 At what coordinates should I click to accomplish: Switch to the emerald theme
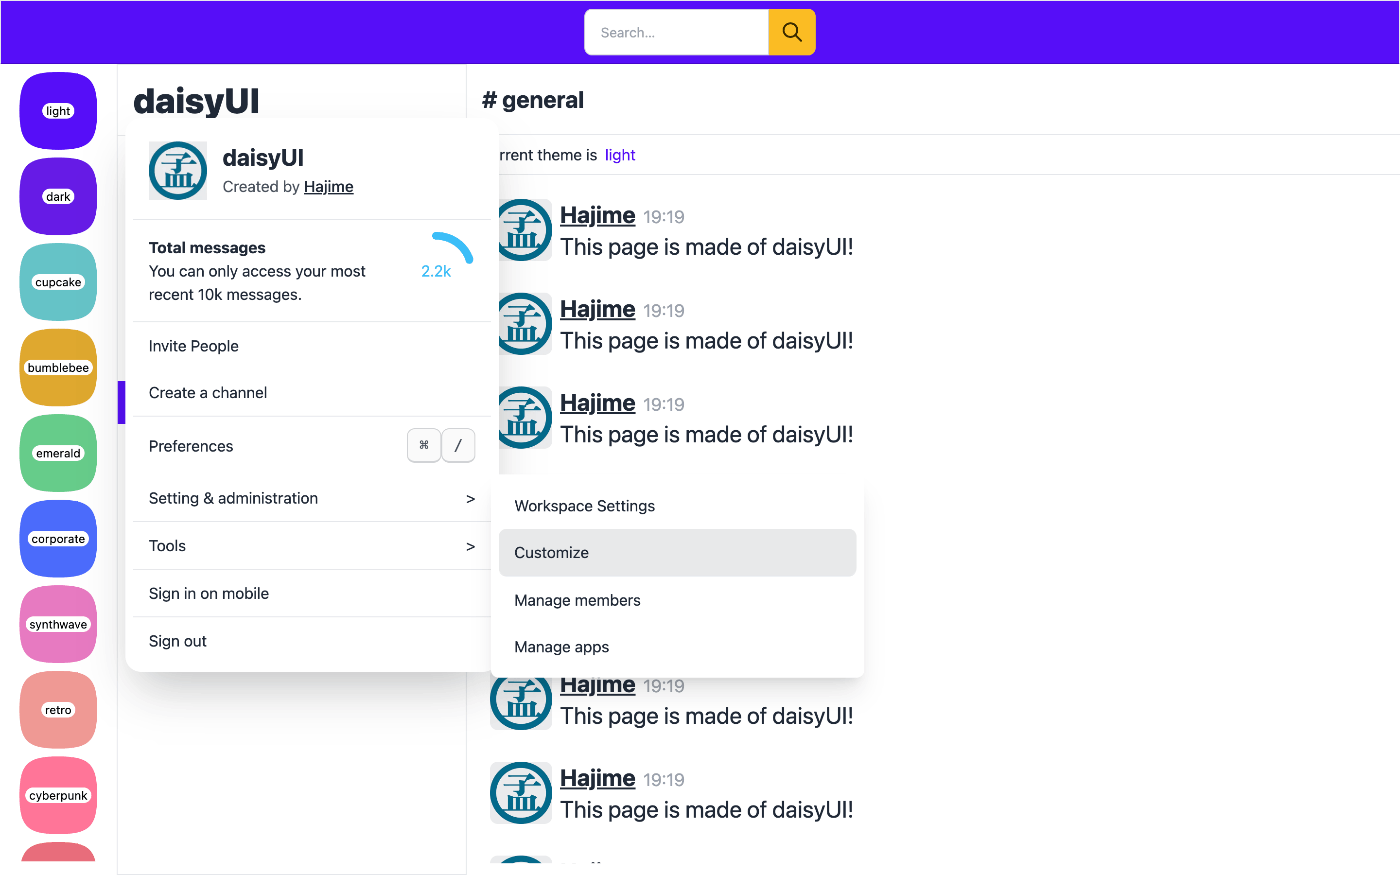tap(58, 453)
